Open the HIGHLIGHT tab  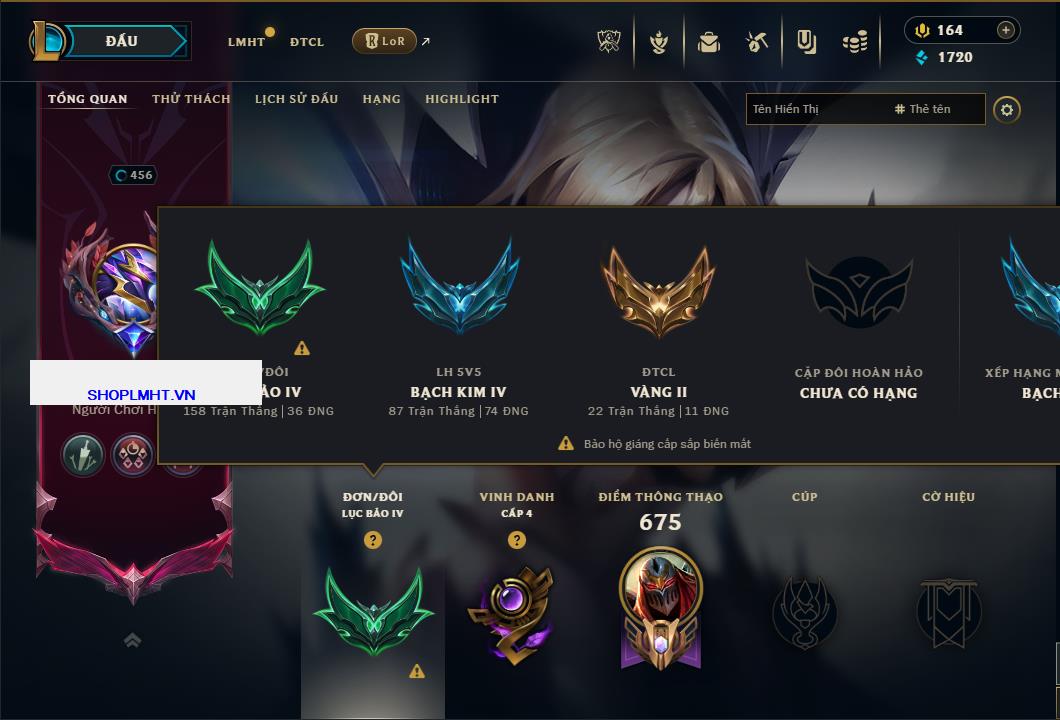462,99
